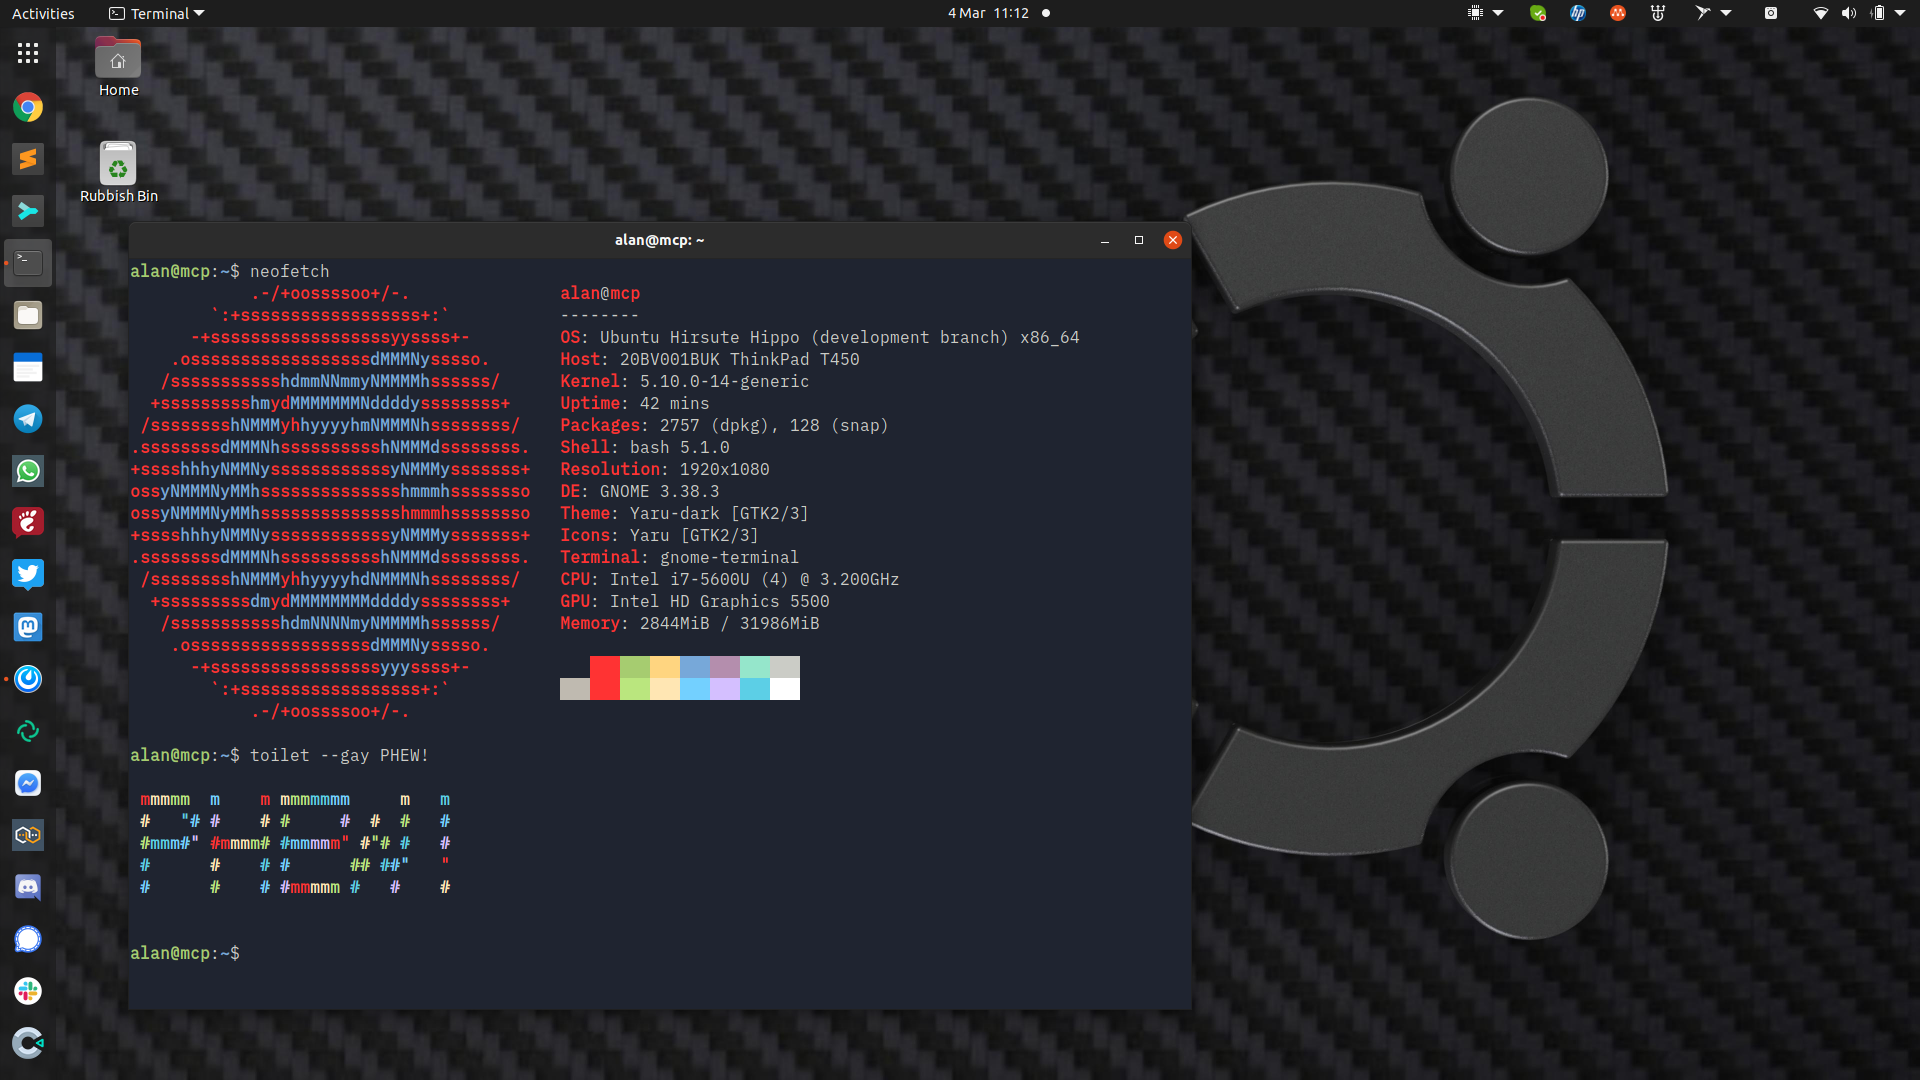Click the 'Resolution: 1920x1080' line

(665, 469)
